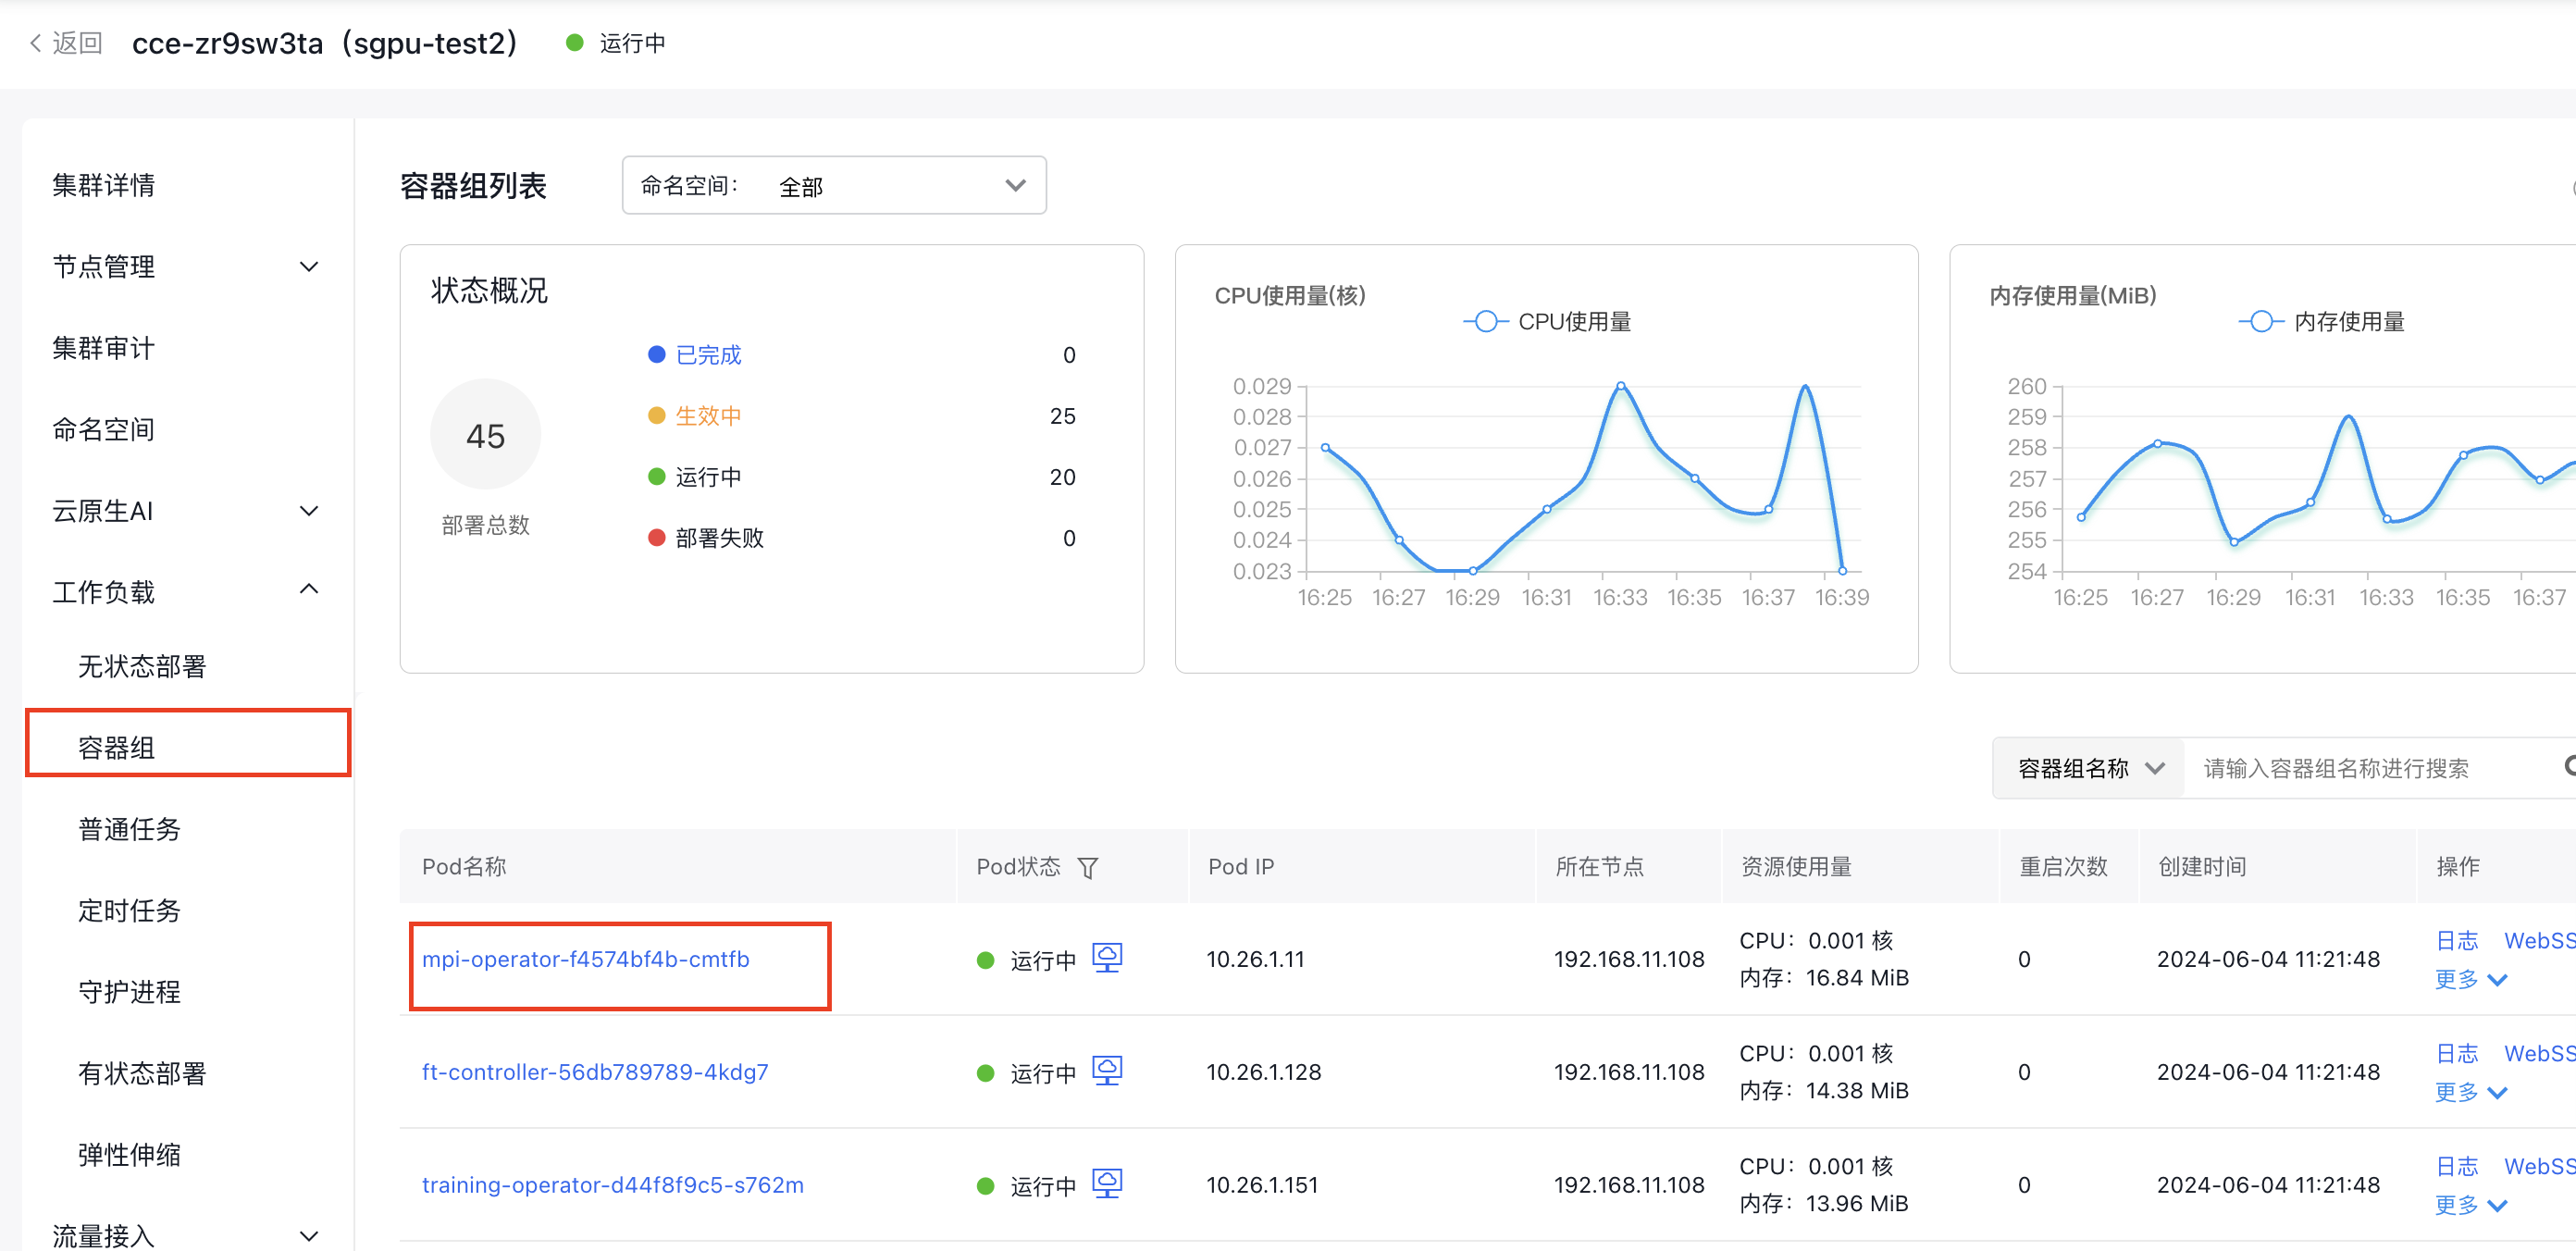Click 内存: 13.96 MiB value
Screen dimensions: 2576x1251
tap(1824, 1204)
